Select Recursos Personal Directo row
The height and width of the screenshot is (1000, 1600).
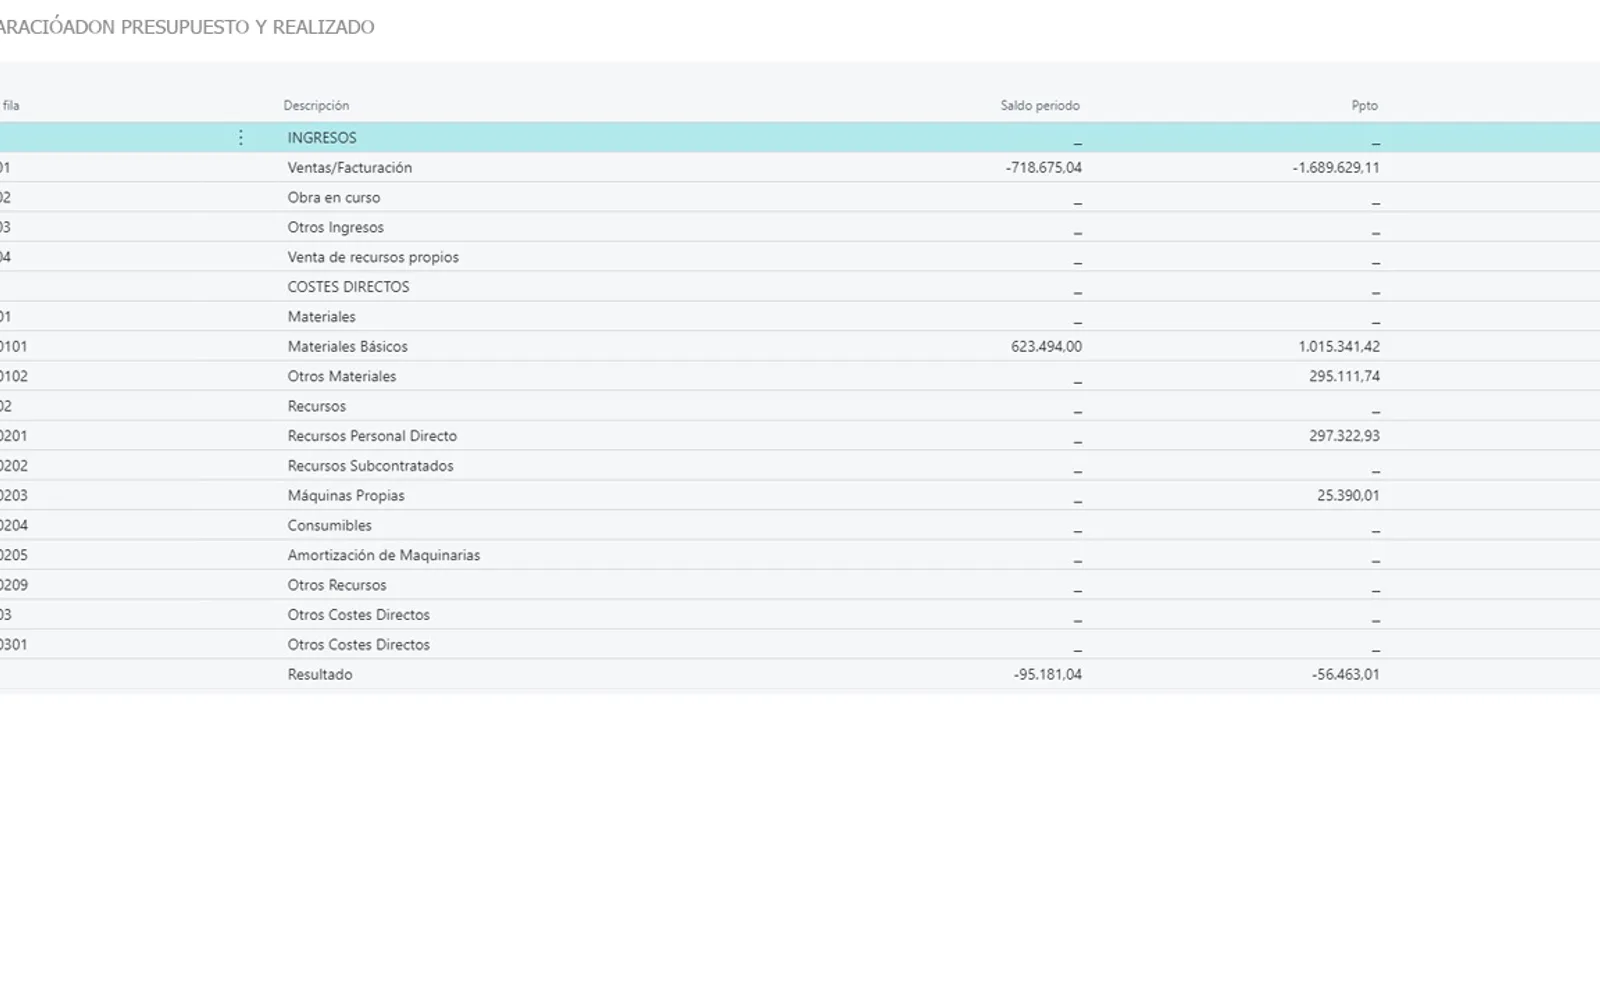tap(372, 436)
